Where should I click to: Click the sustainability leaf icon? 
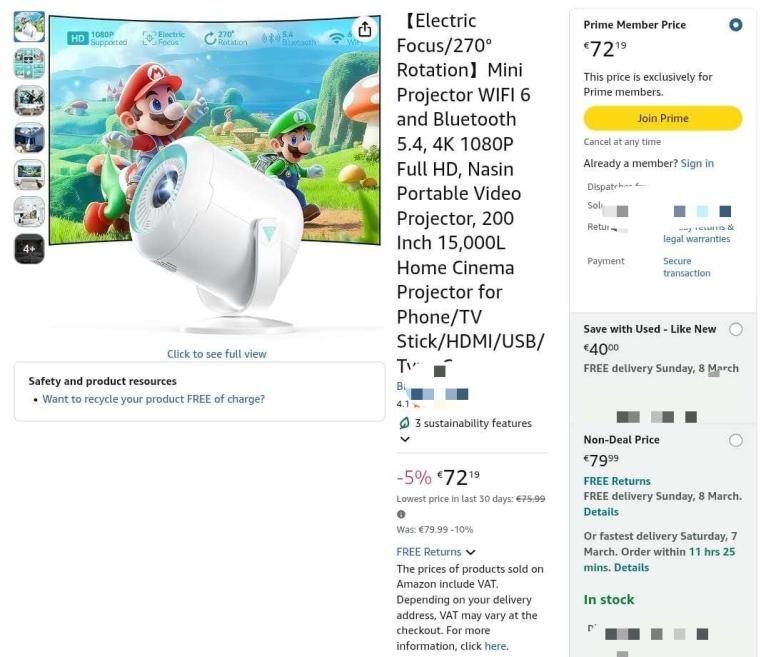(x=404, y=423)
